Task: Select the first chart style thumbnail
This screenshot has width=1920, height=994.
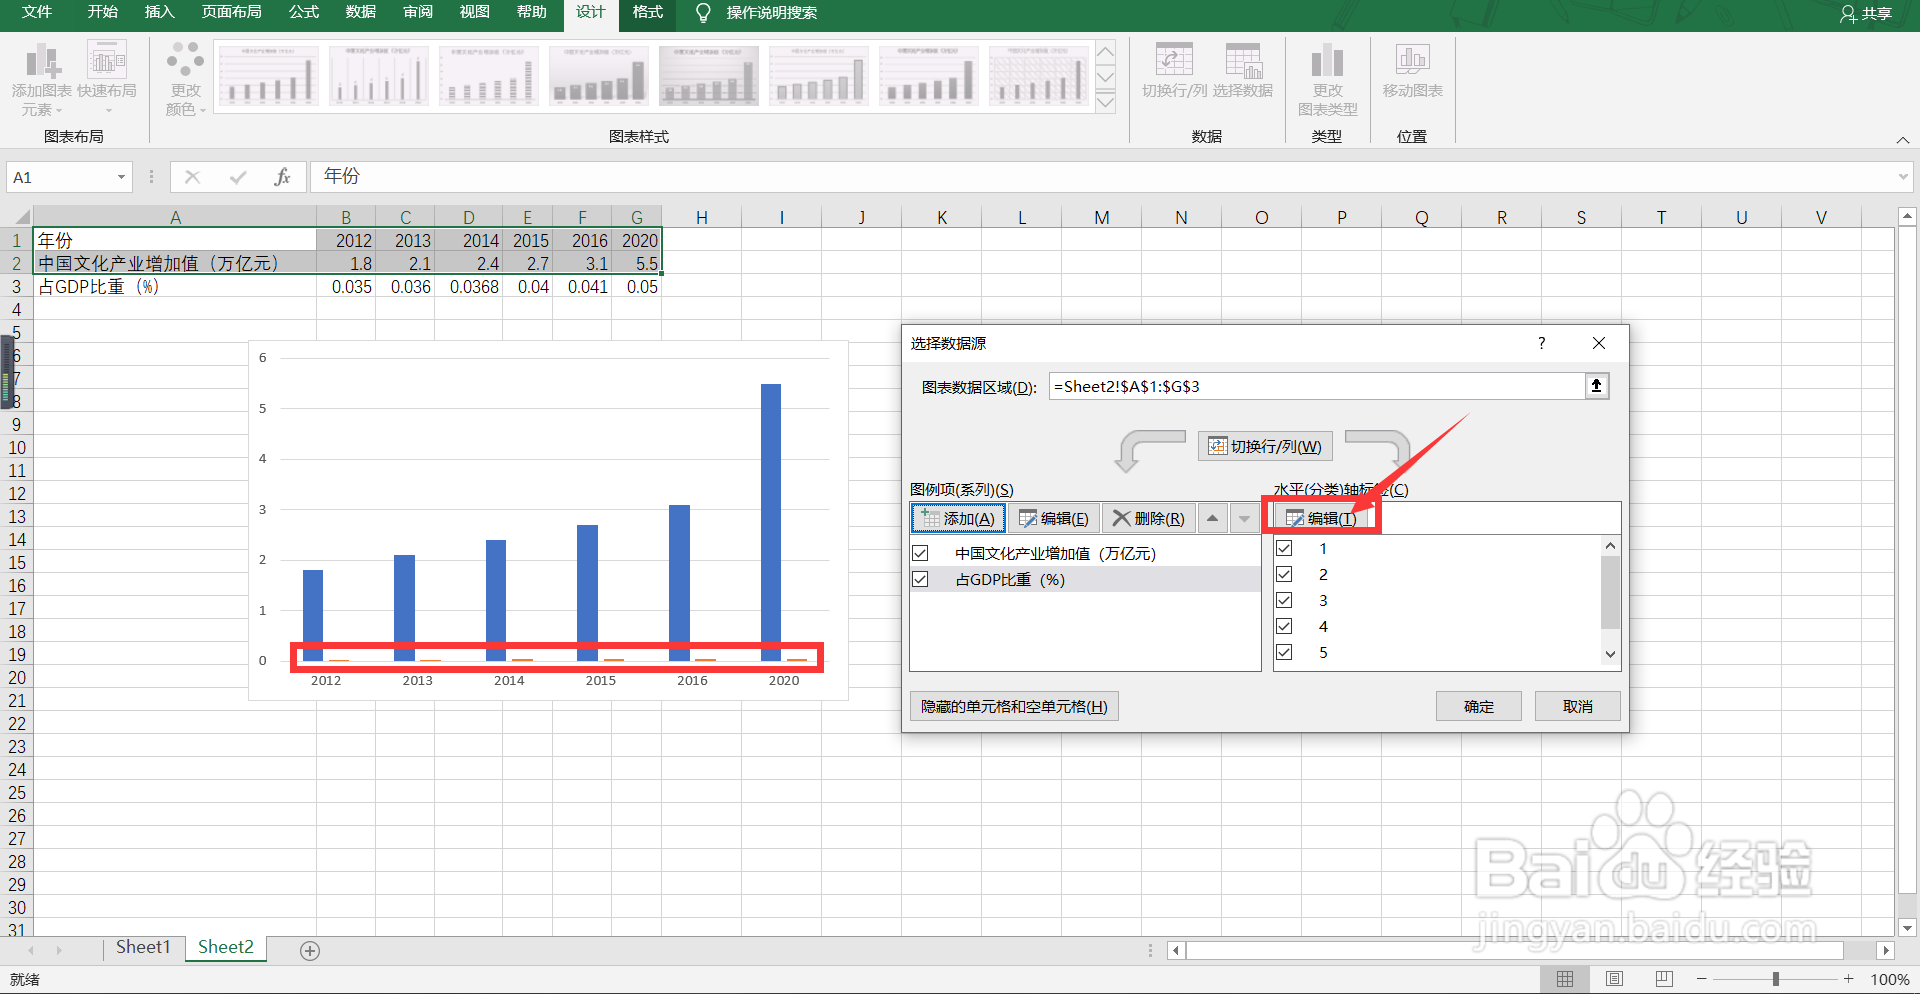Action: [268, 76]
